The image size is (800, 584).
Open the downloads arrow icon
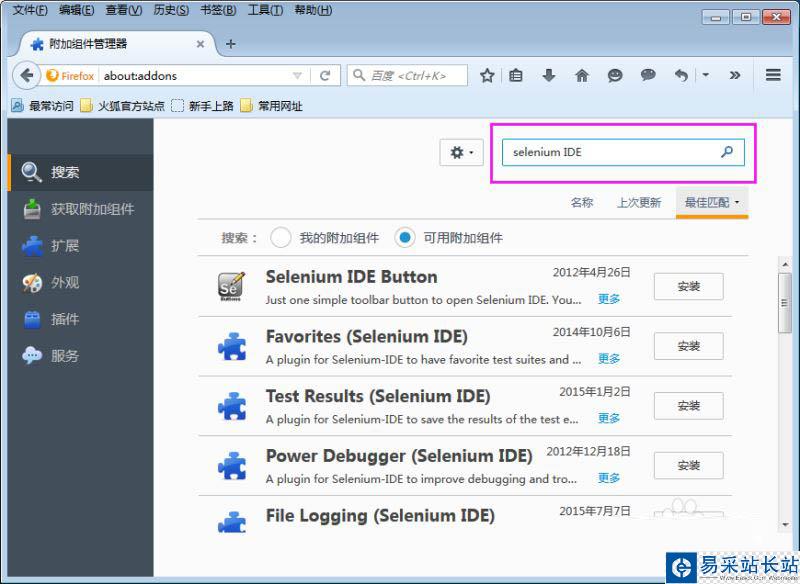[549, 76]
